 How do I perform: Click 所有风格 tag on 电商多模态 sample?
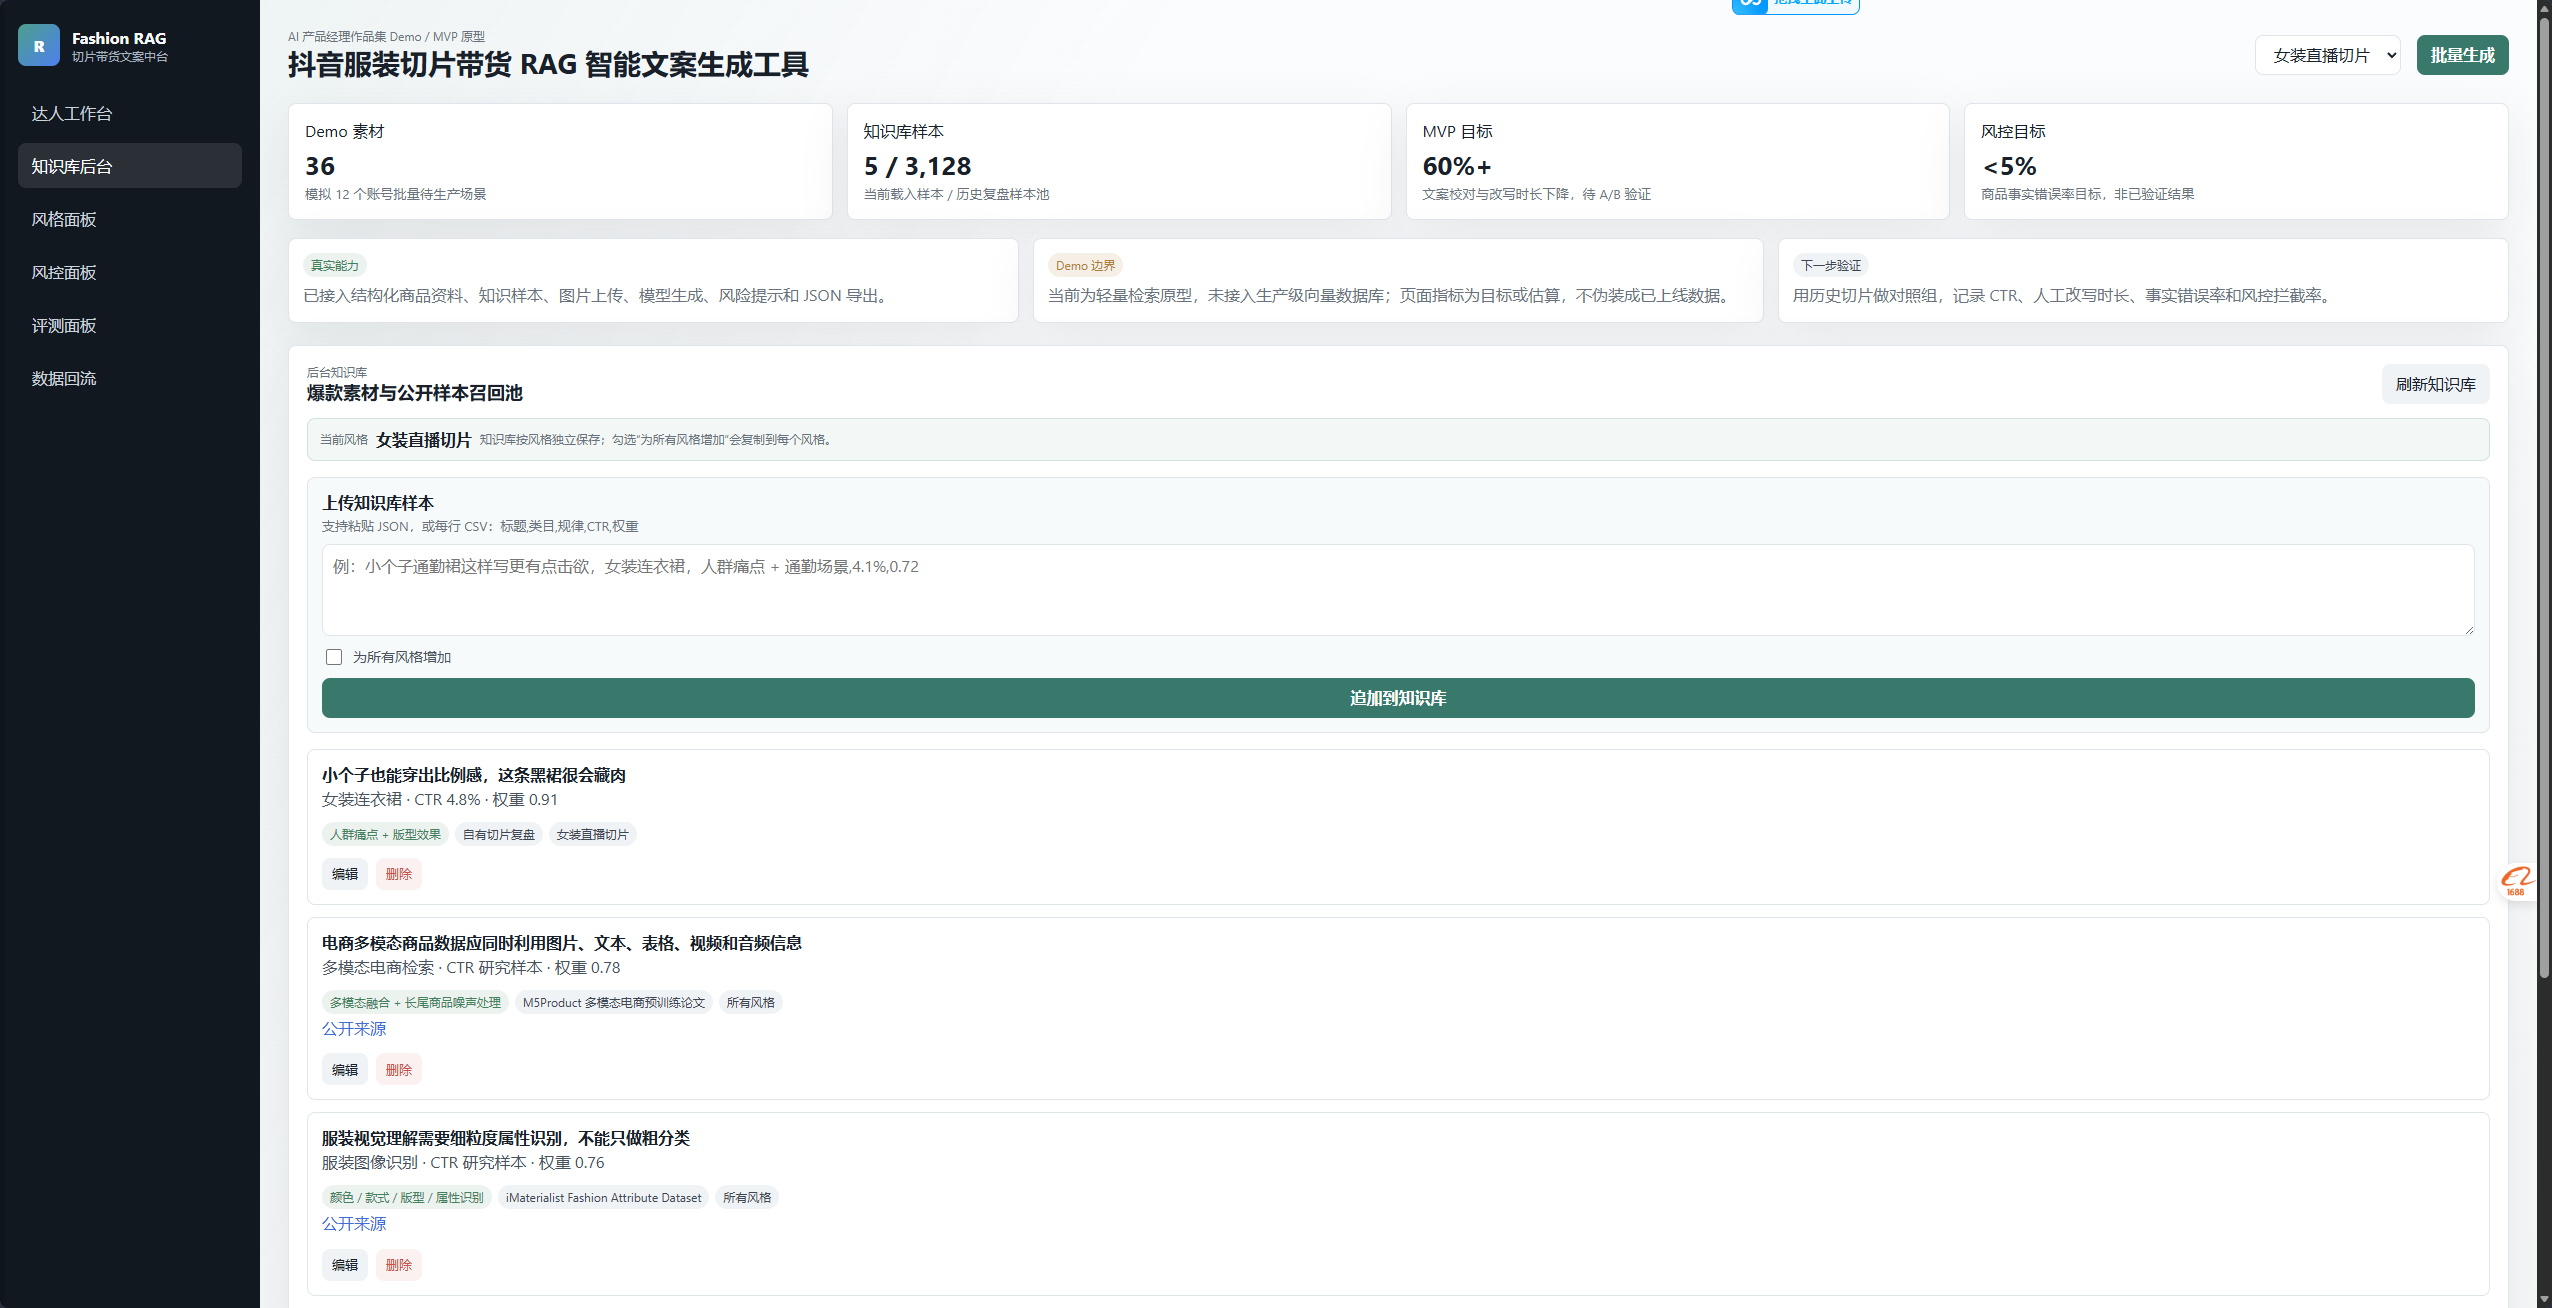click(750, 1002)
